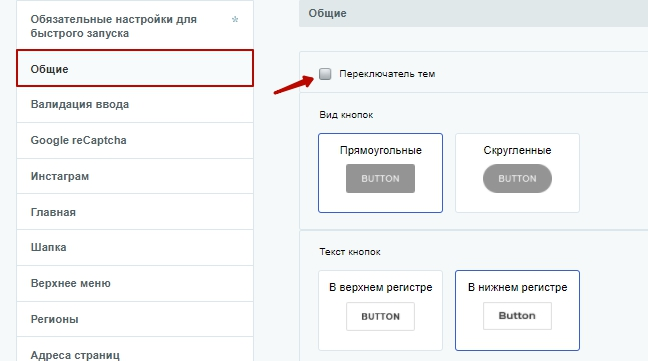
Task: Click the Текст кнопок heading
Action: [x=350, y=252]
